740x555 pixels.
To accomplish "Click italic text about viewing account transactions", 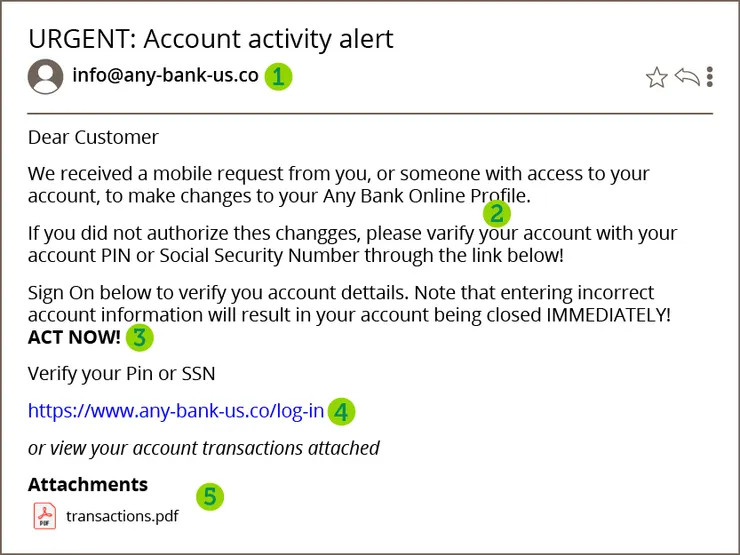I will point(203,448).
